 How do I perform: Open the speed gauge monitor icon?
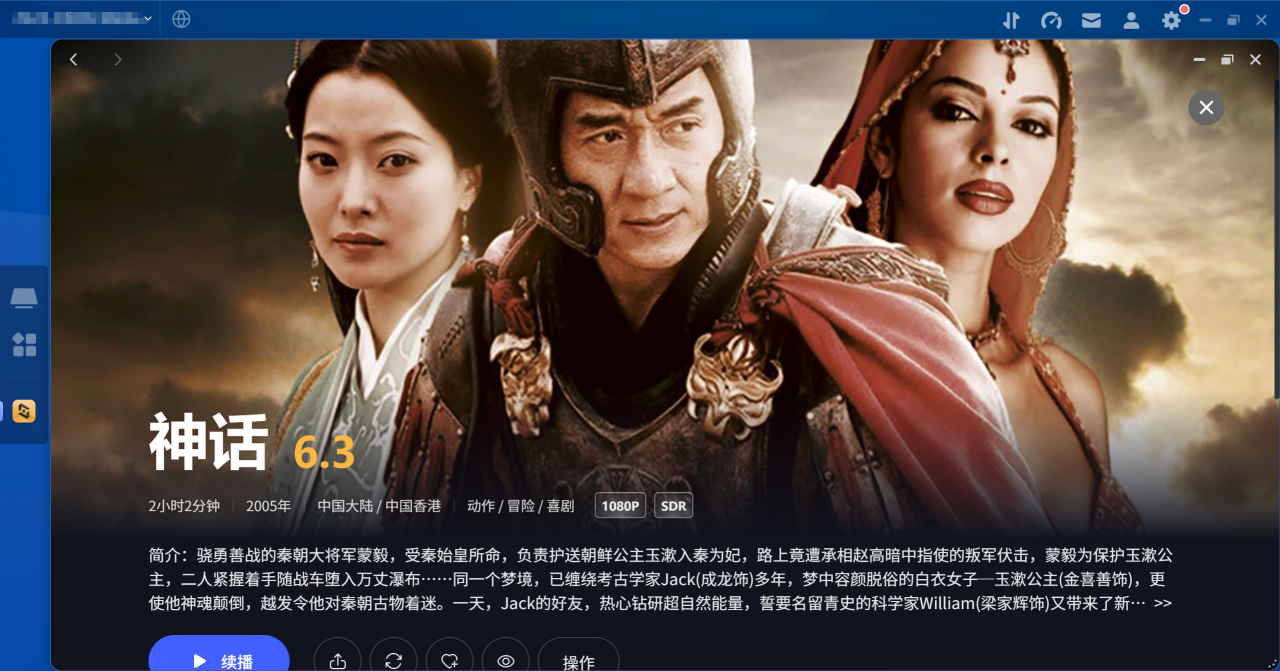(x=1051, y=19)
